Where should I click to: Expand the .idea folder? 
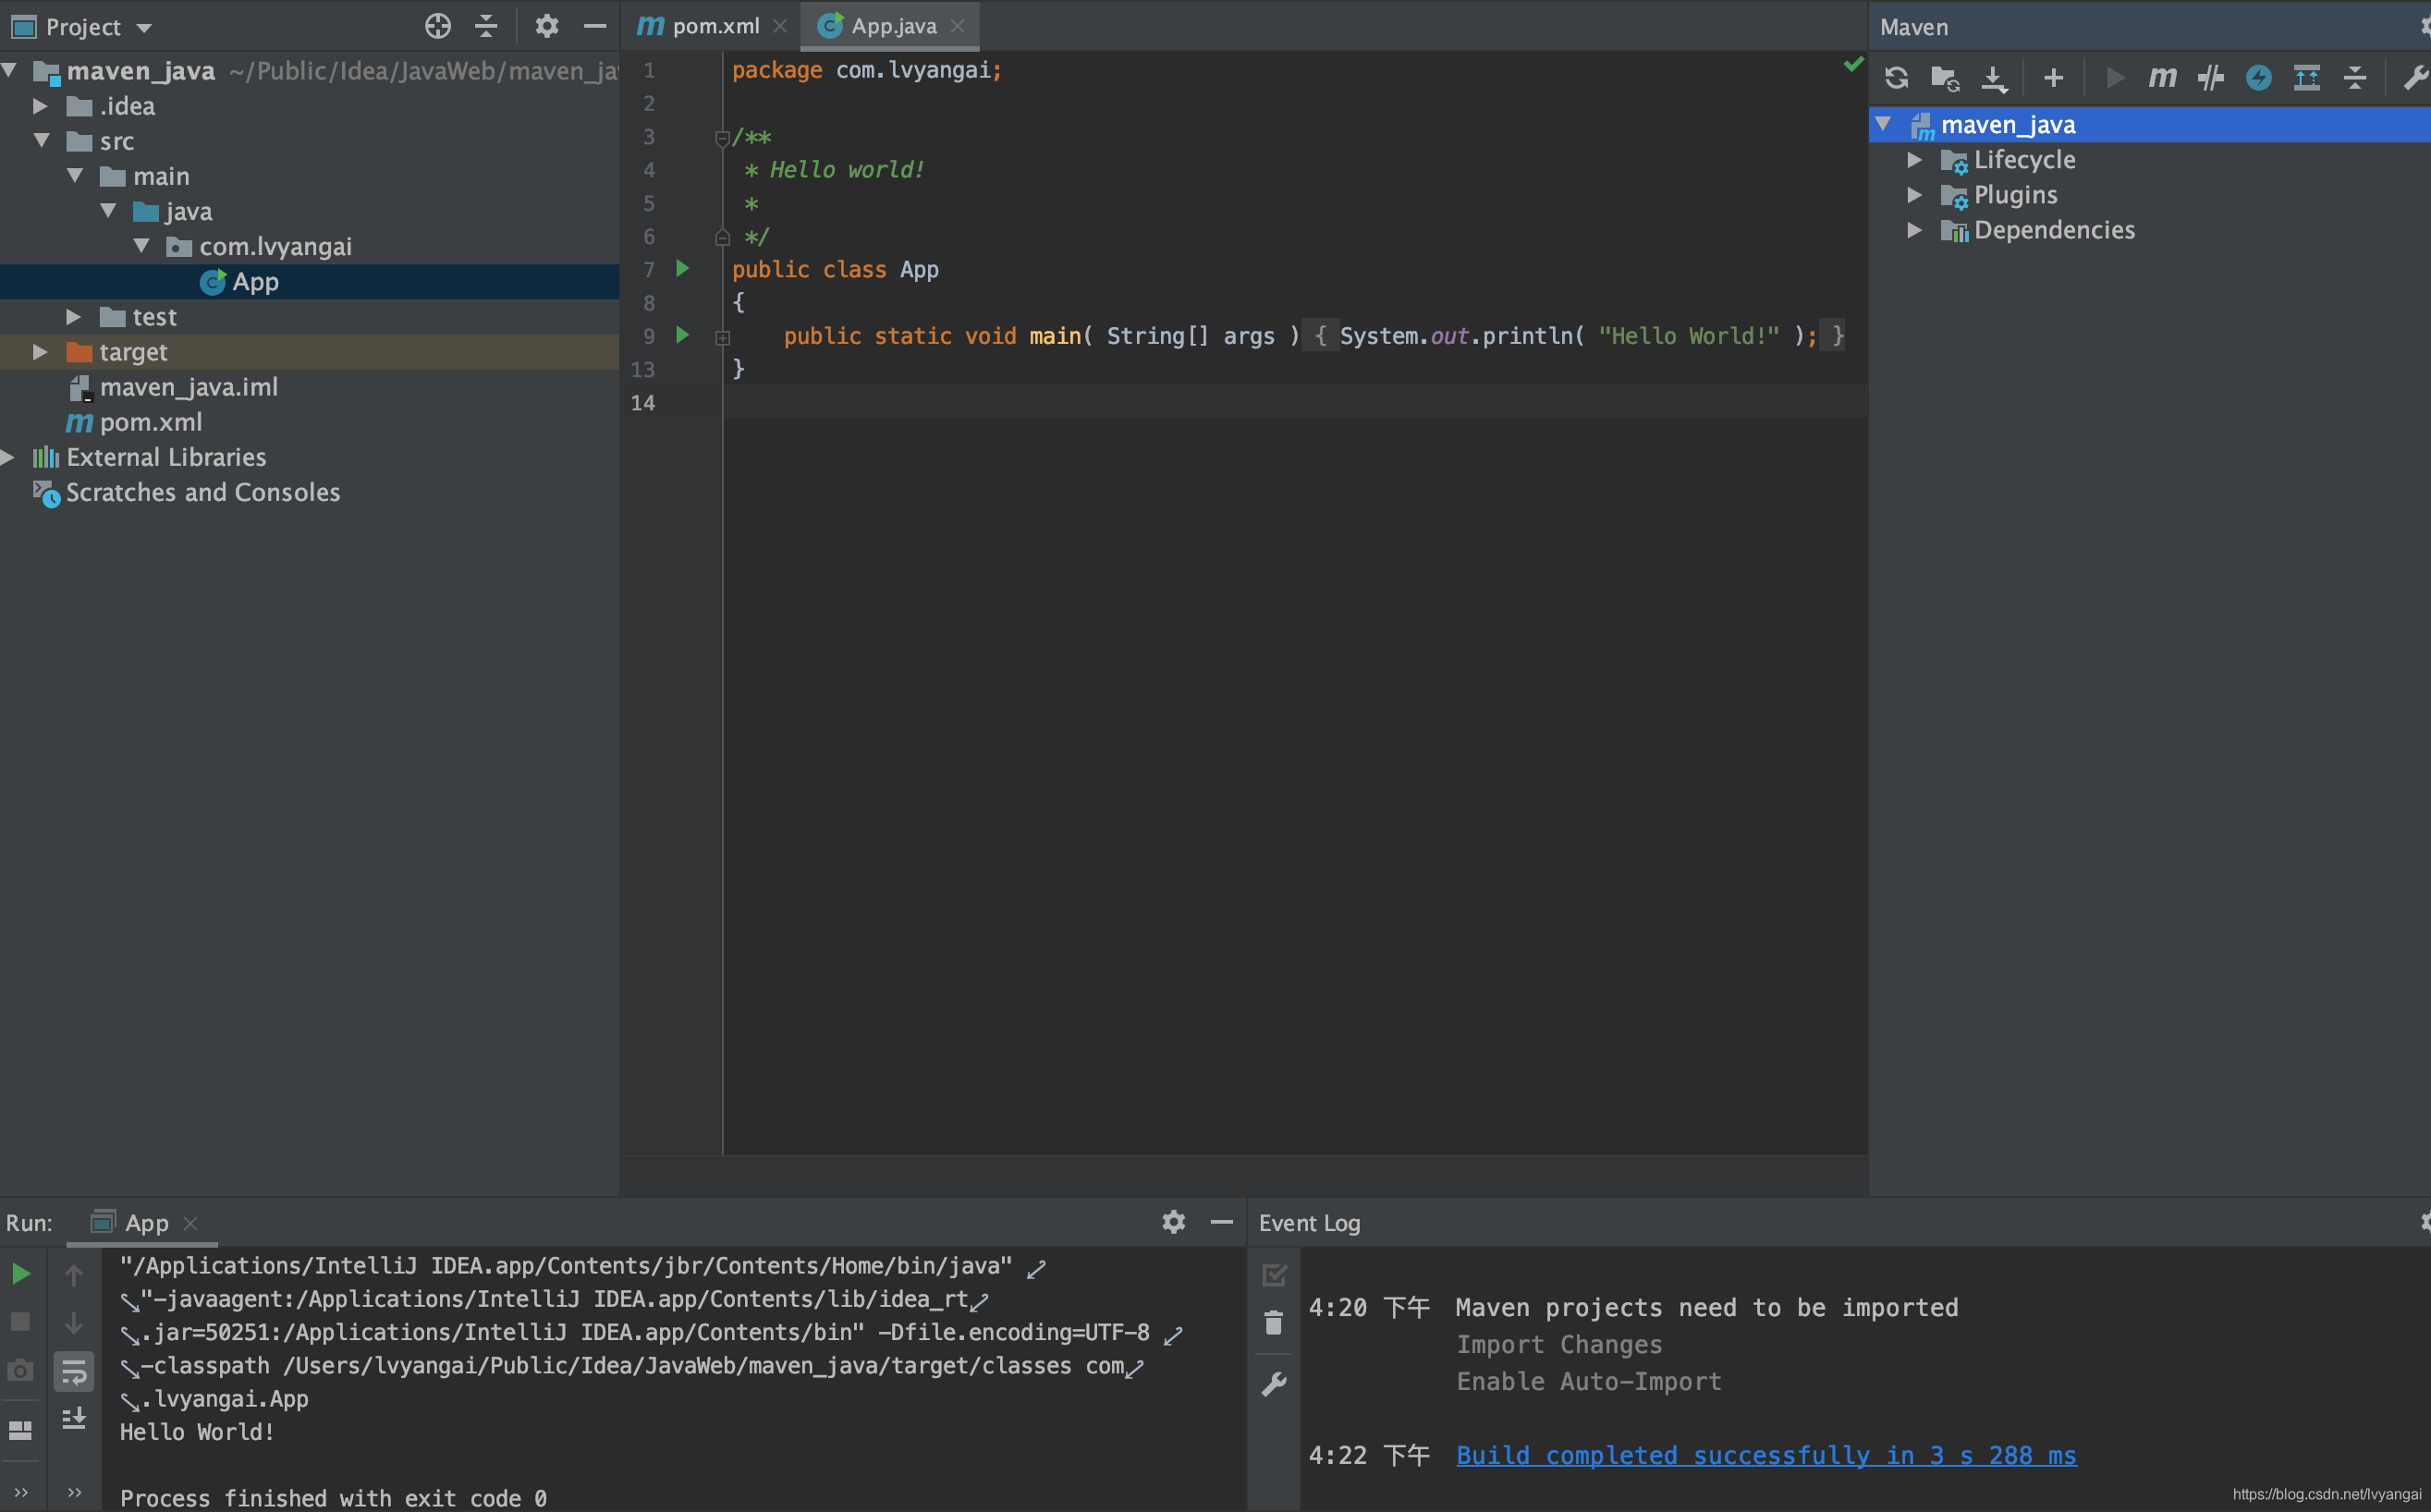(40, 105)
